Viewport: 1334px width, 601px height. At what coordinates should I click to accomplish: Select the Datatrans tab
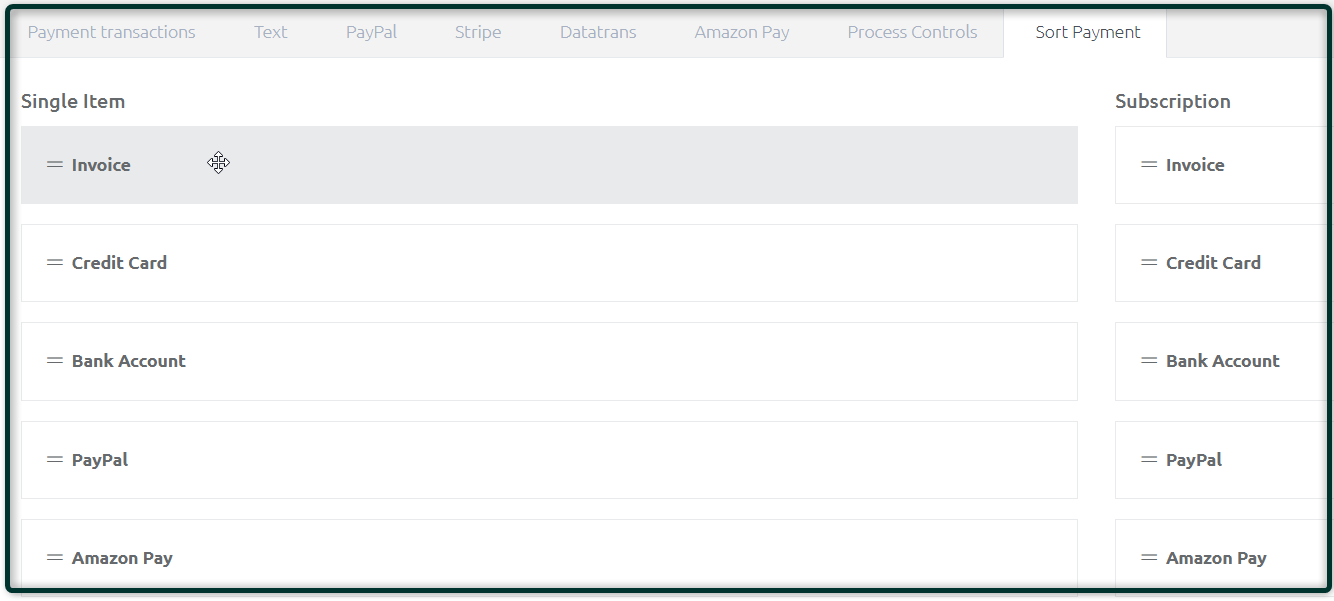pyautogui.click(x=597, y=32)
